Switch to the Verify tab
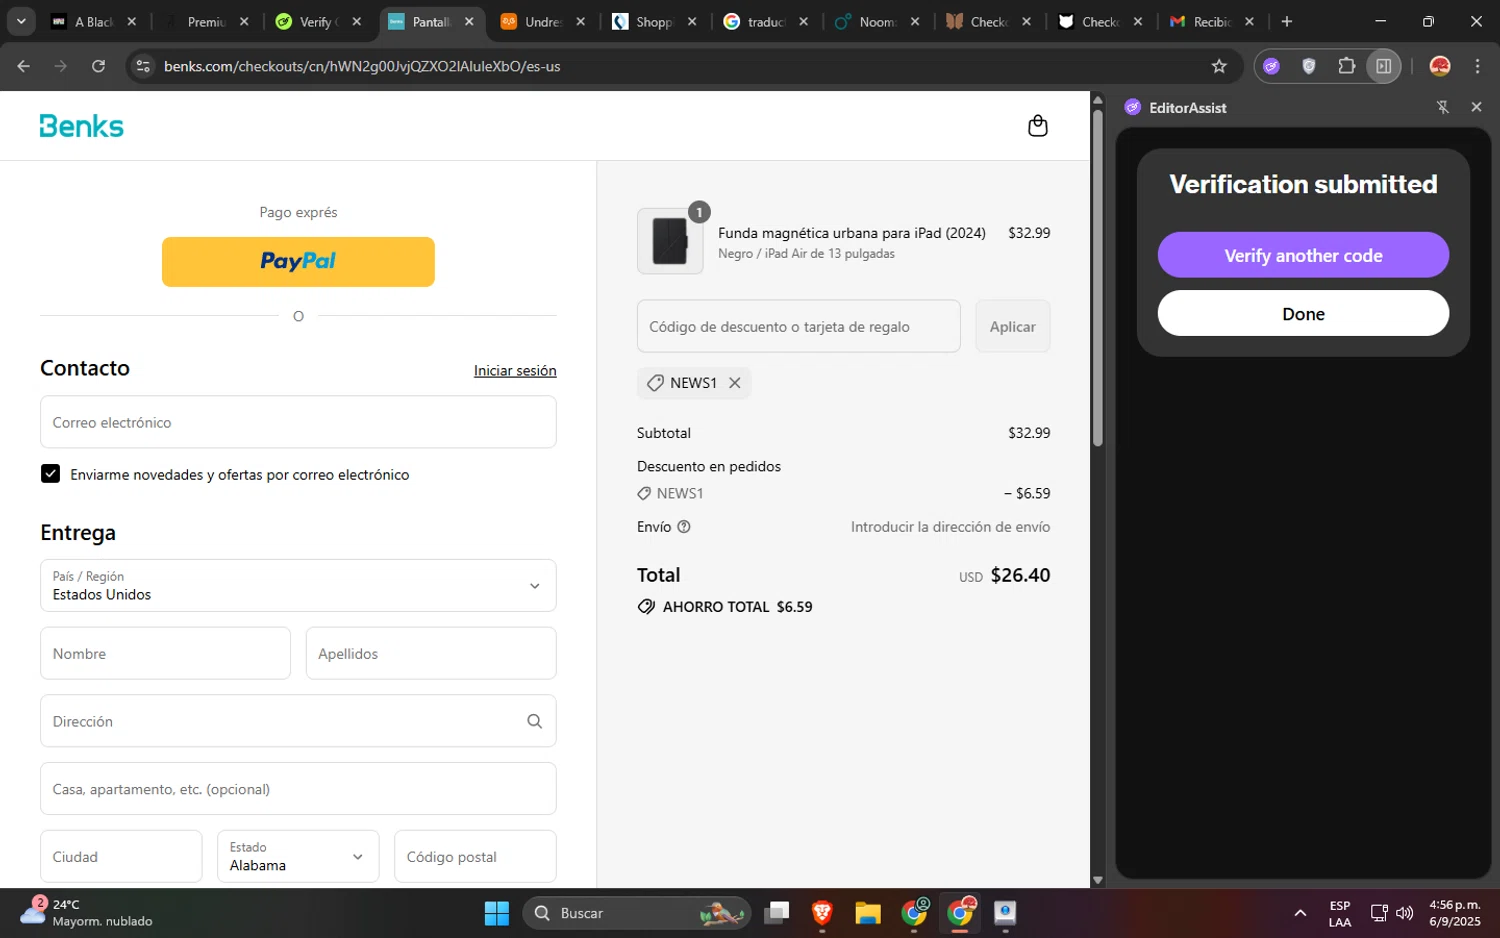Image resolution: width=1500 pixels, height=938 pixels. pyautogui.click(x=318, y=22)
